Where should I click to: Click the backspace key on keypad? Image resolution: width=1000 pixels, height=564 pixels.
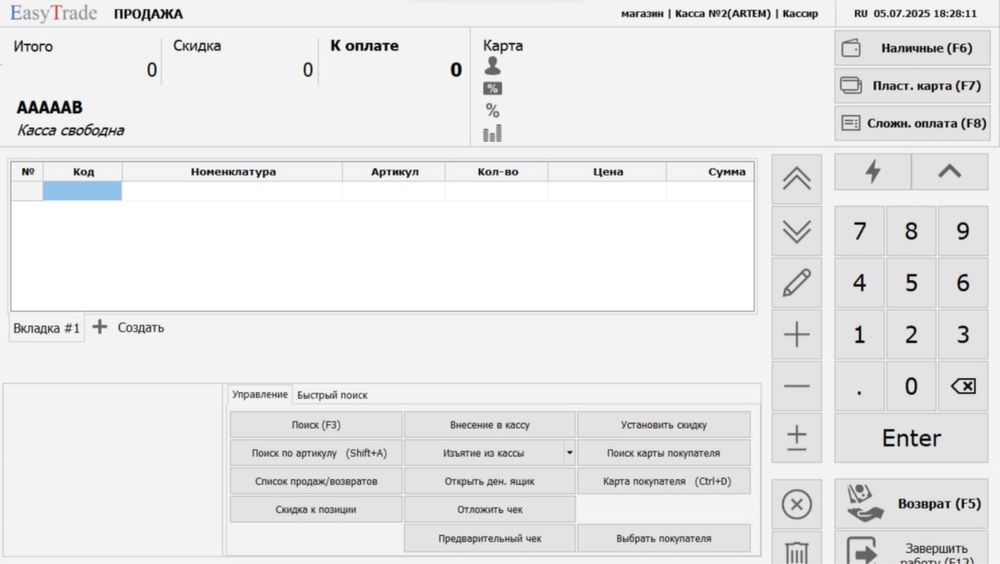[x=963, y=386]
